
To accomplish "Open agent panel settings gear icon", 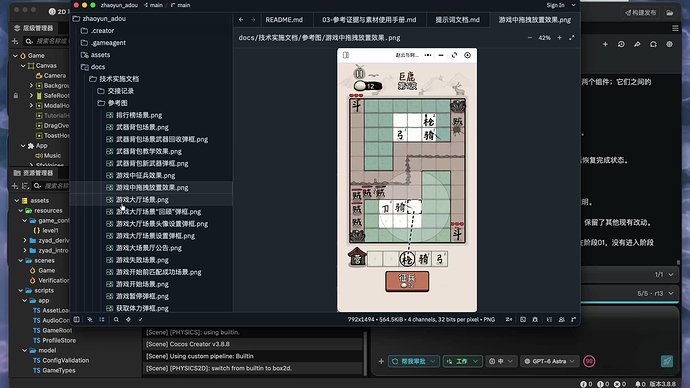I will [669, 44].
